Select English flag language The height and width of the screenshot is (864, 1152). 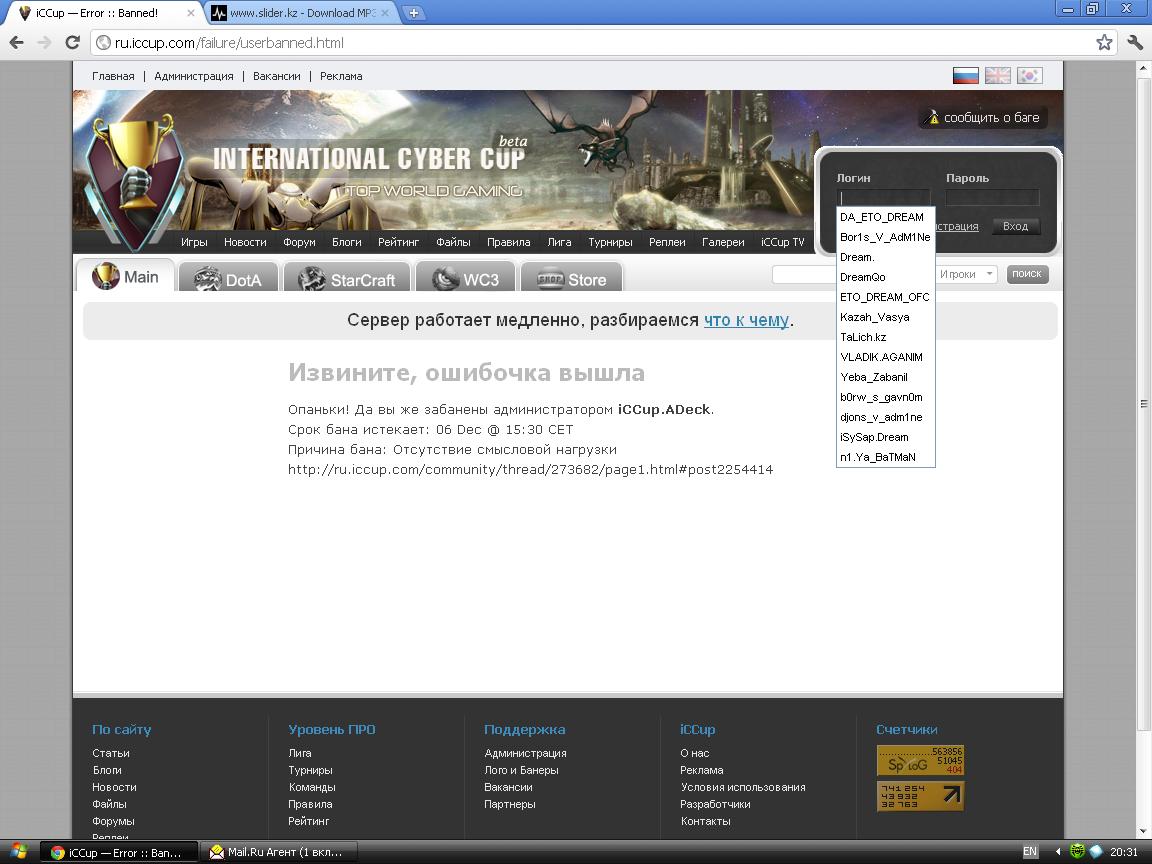pos(998,76)
